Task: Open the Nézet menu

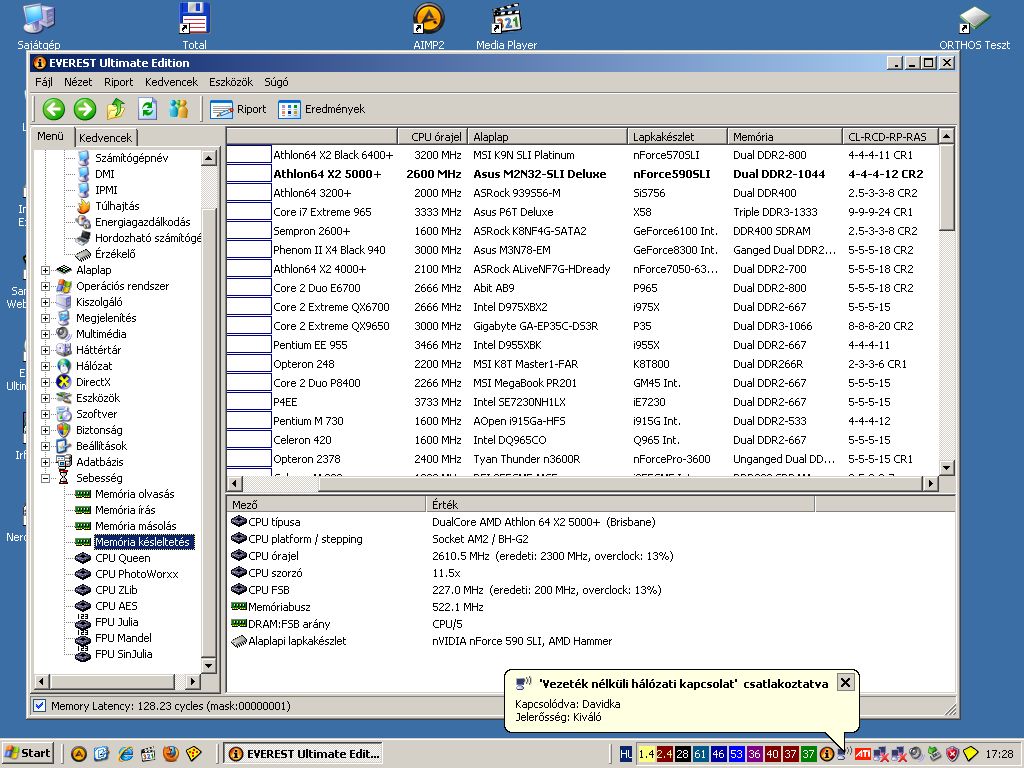Action: [x=78, y=82]
